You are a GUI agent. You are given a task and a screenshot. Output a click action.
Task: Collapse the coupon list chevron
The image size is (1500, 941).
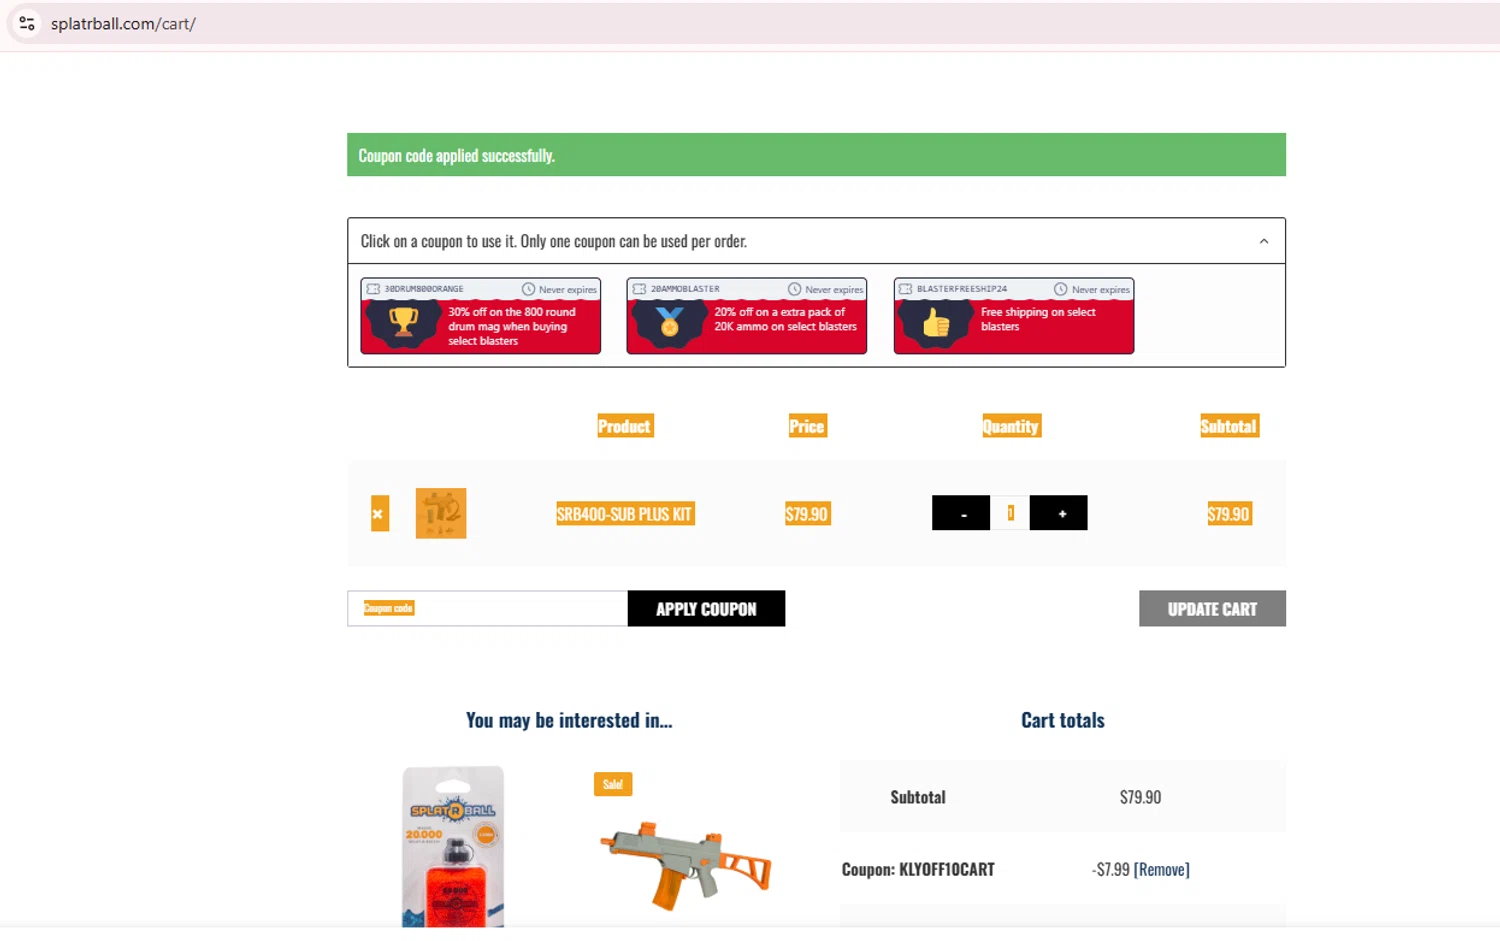pyautogui.click(x=1264, y=241)
